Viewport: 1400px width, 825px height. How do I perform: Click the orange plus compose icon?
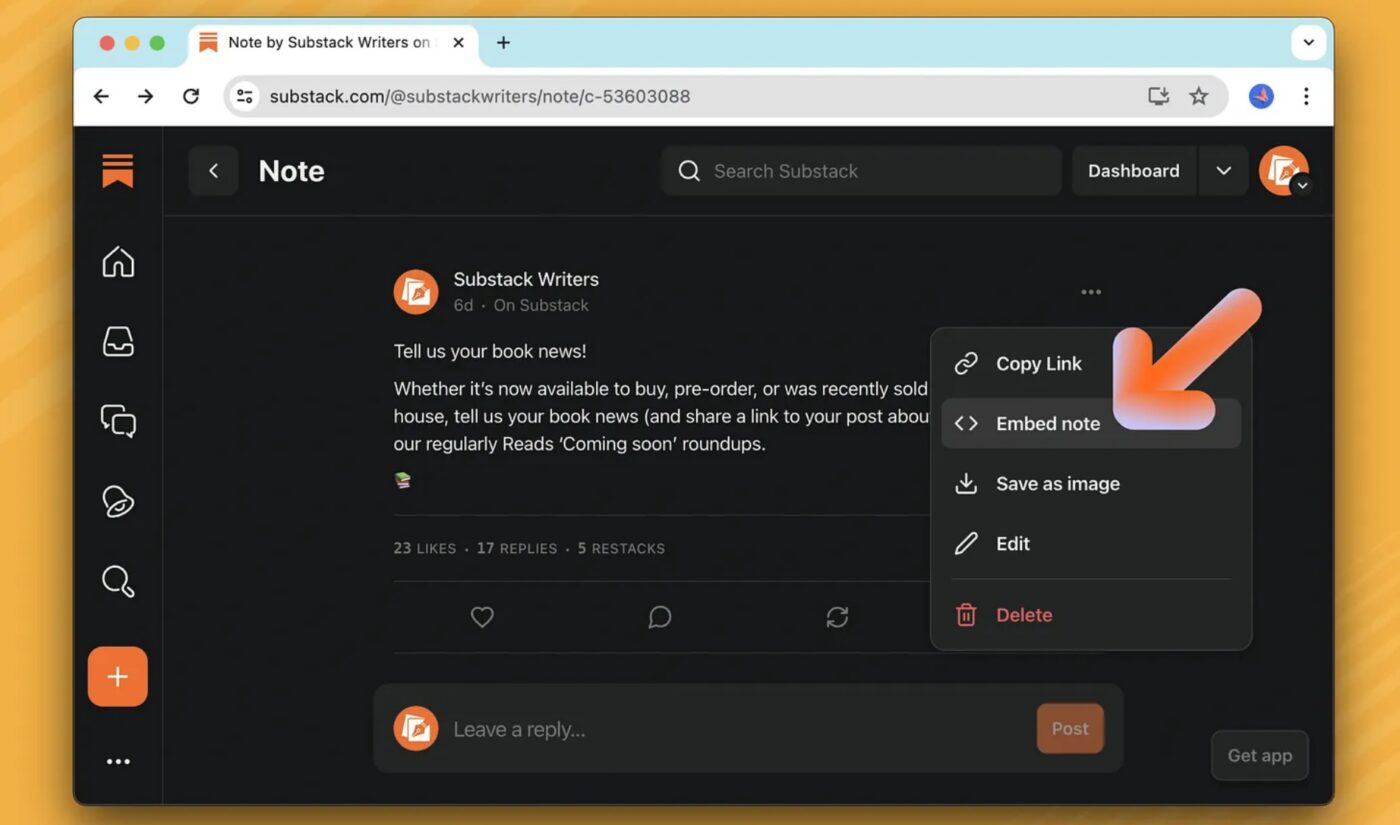(117, 676)
